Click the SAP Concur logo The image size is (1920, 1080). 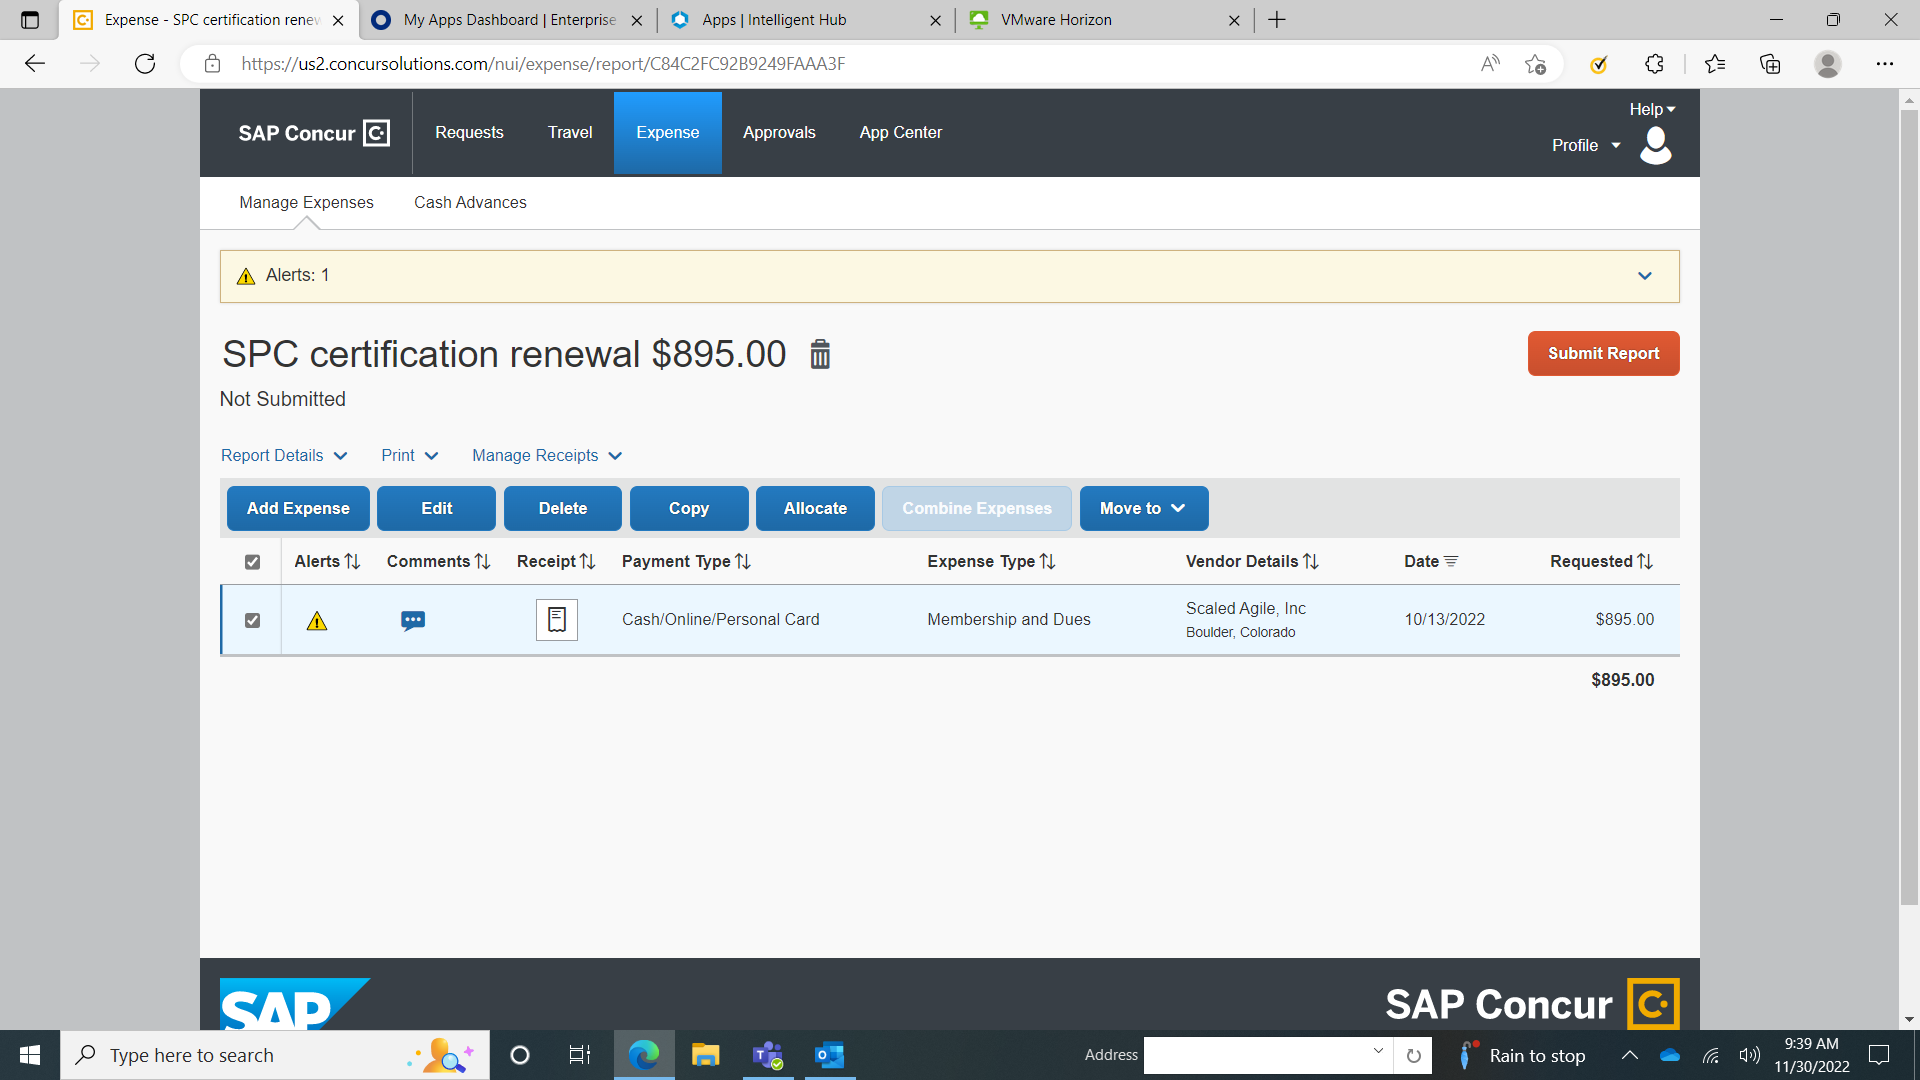tap(313, 132)
